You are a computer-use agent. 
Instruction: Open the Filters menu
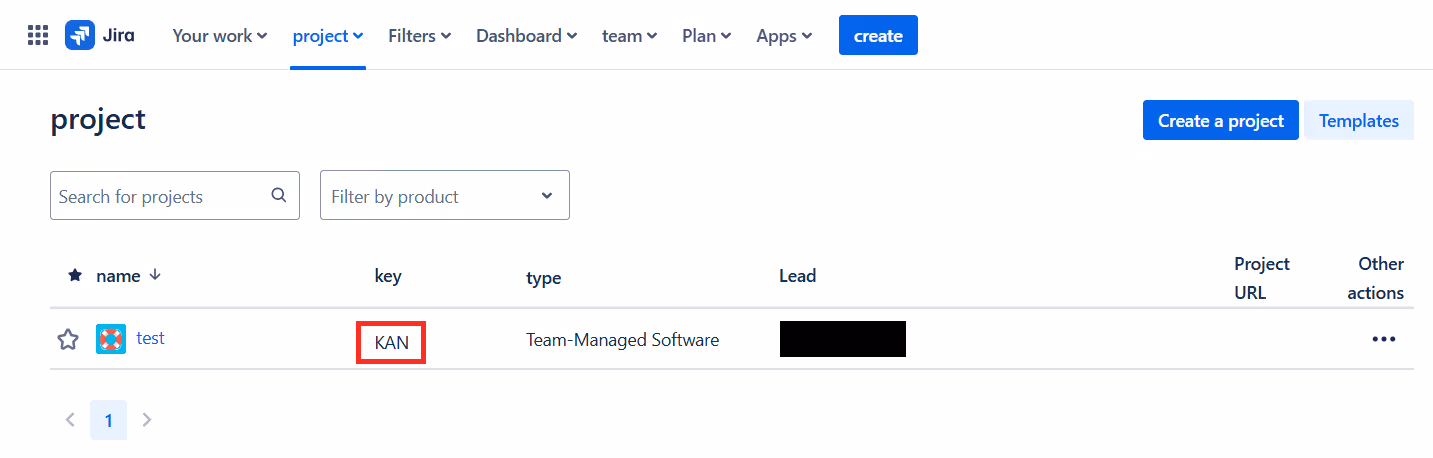click(x=420, y=36)
